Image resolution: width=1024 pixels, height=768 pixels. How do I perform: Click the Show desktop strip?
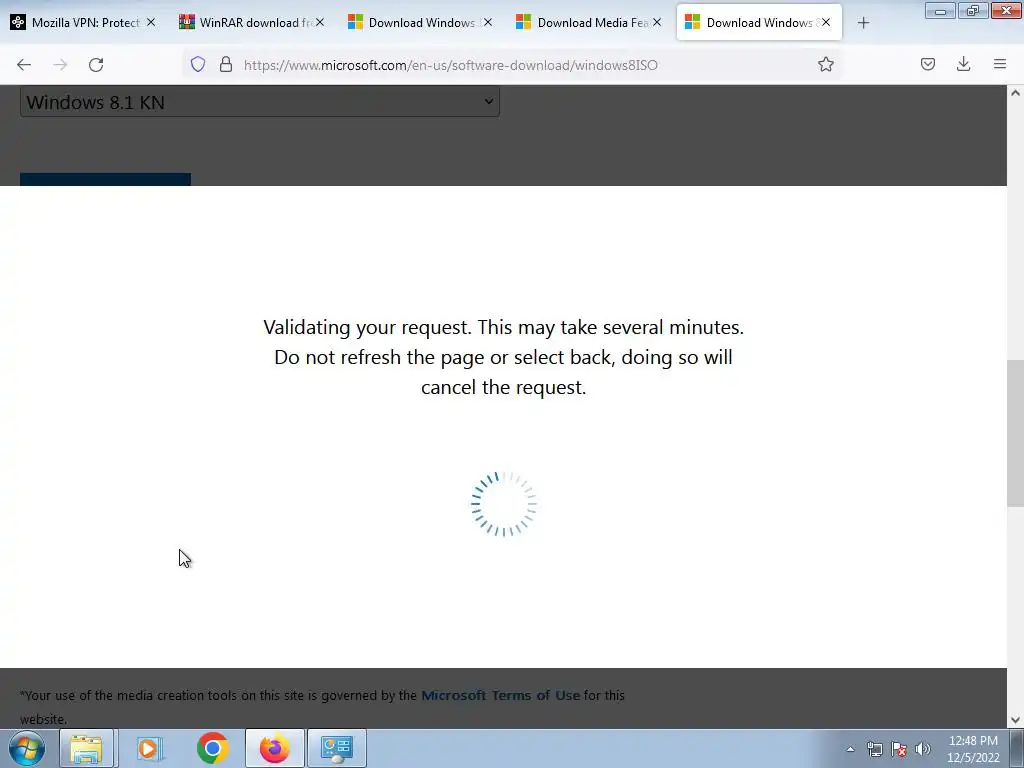tap(1017, 748)
